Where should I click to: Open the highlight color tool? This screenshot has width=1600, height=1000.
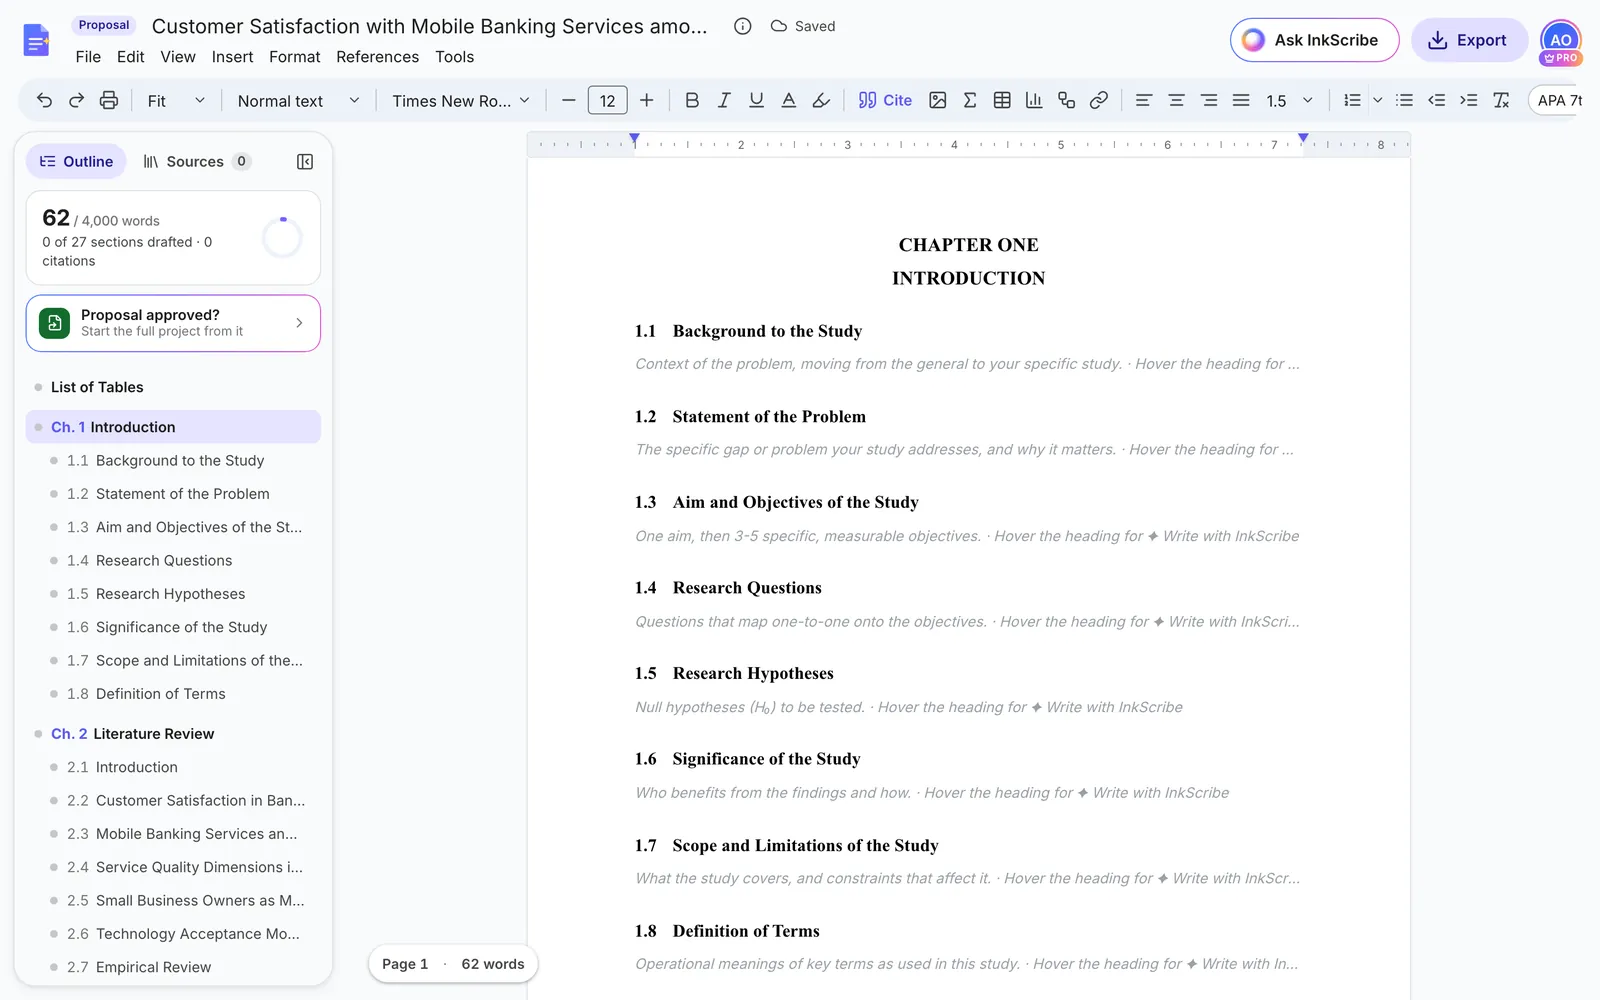pos(821,100)
